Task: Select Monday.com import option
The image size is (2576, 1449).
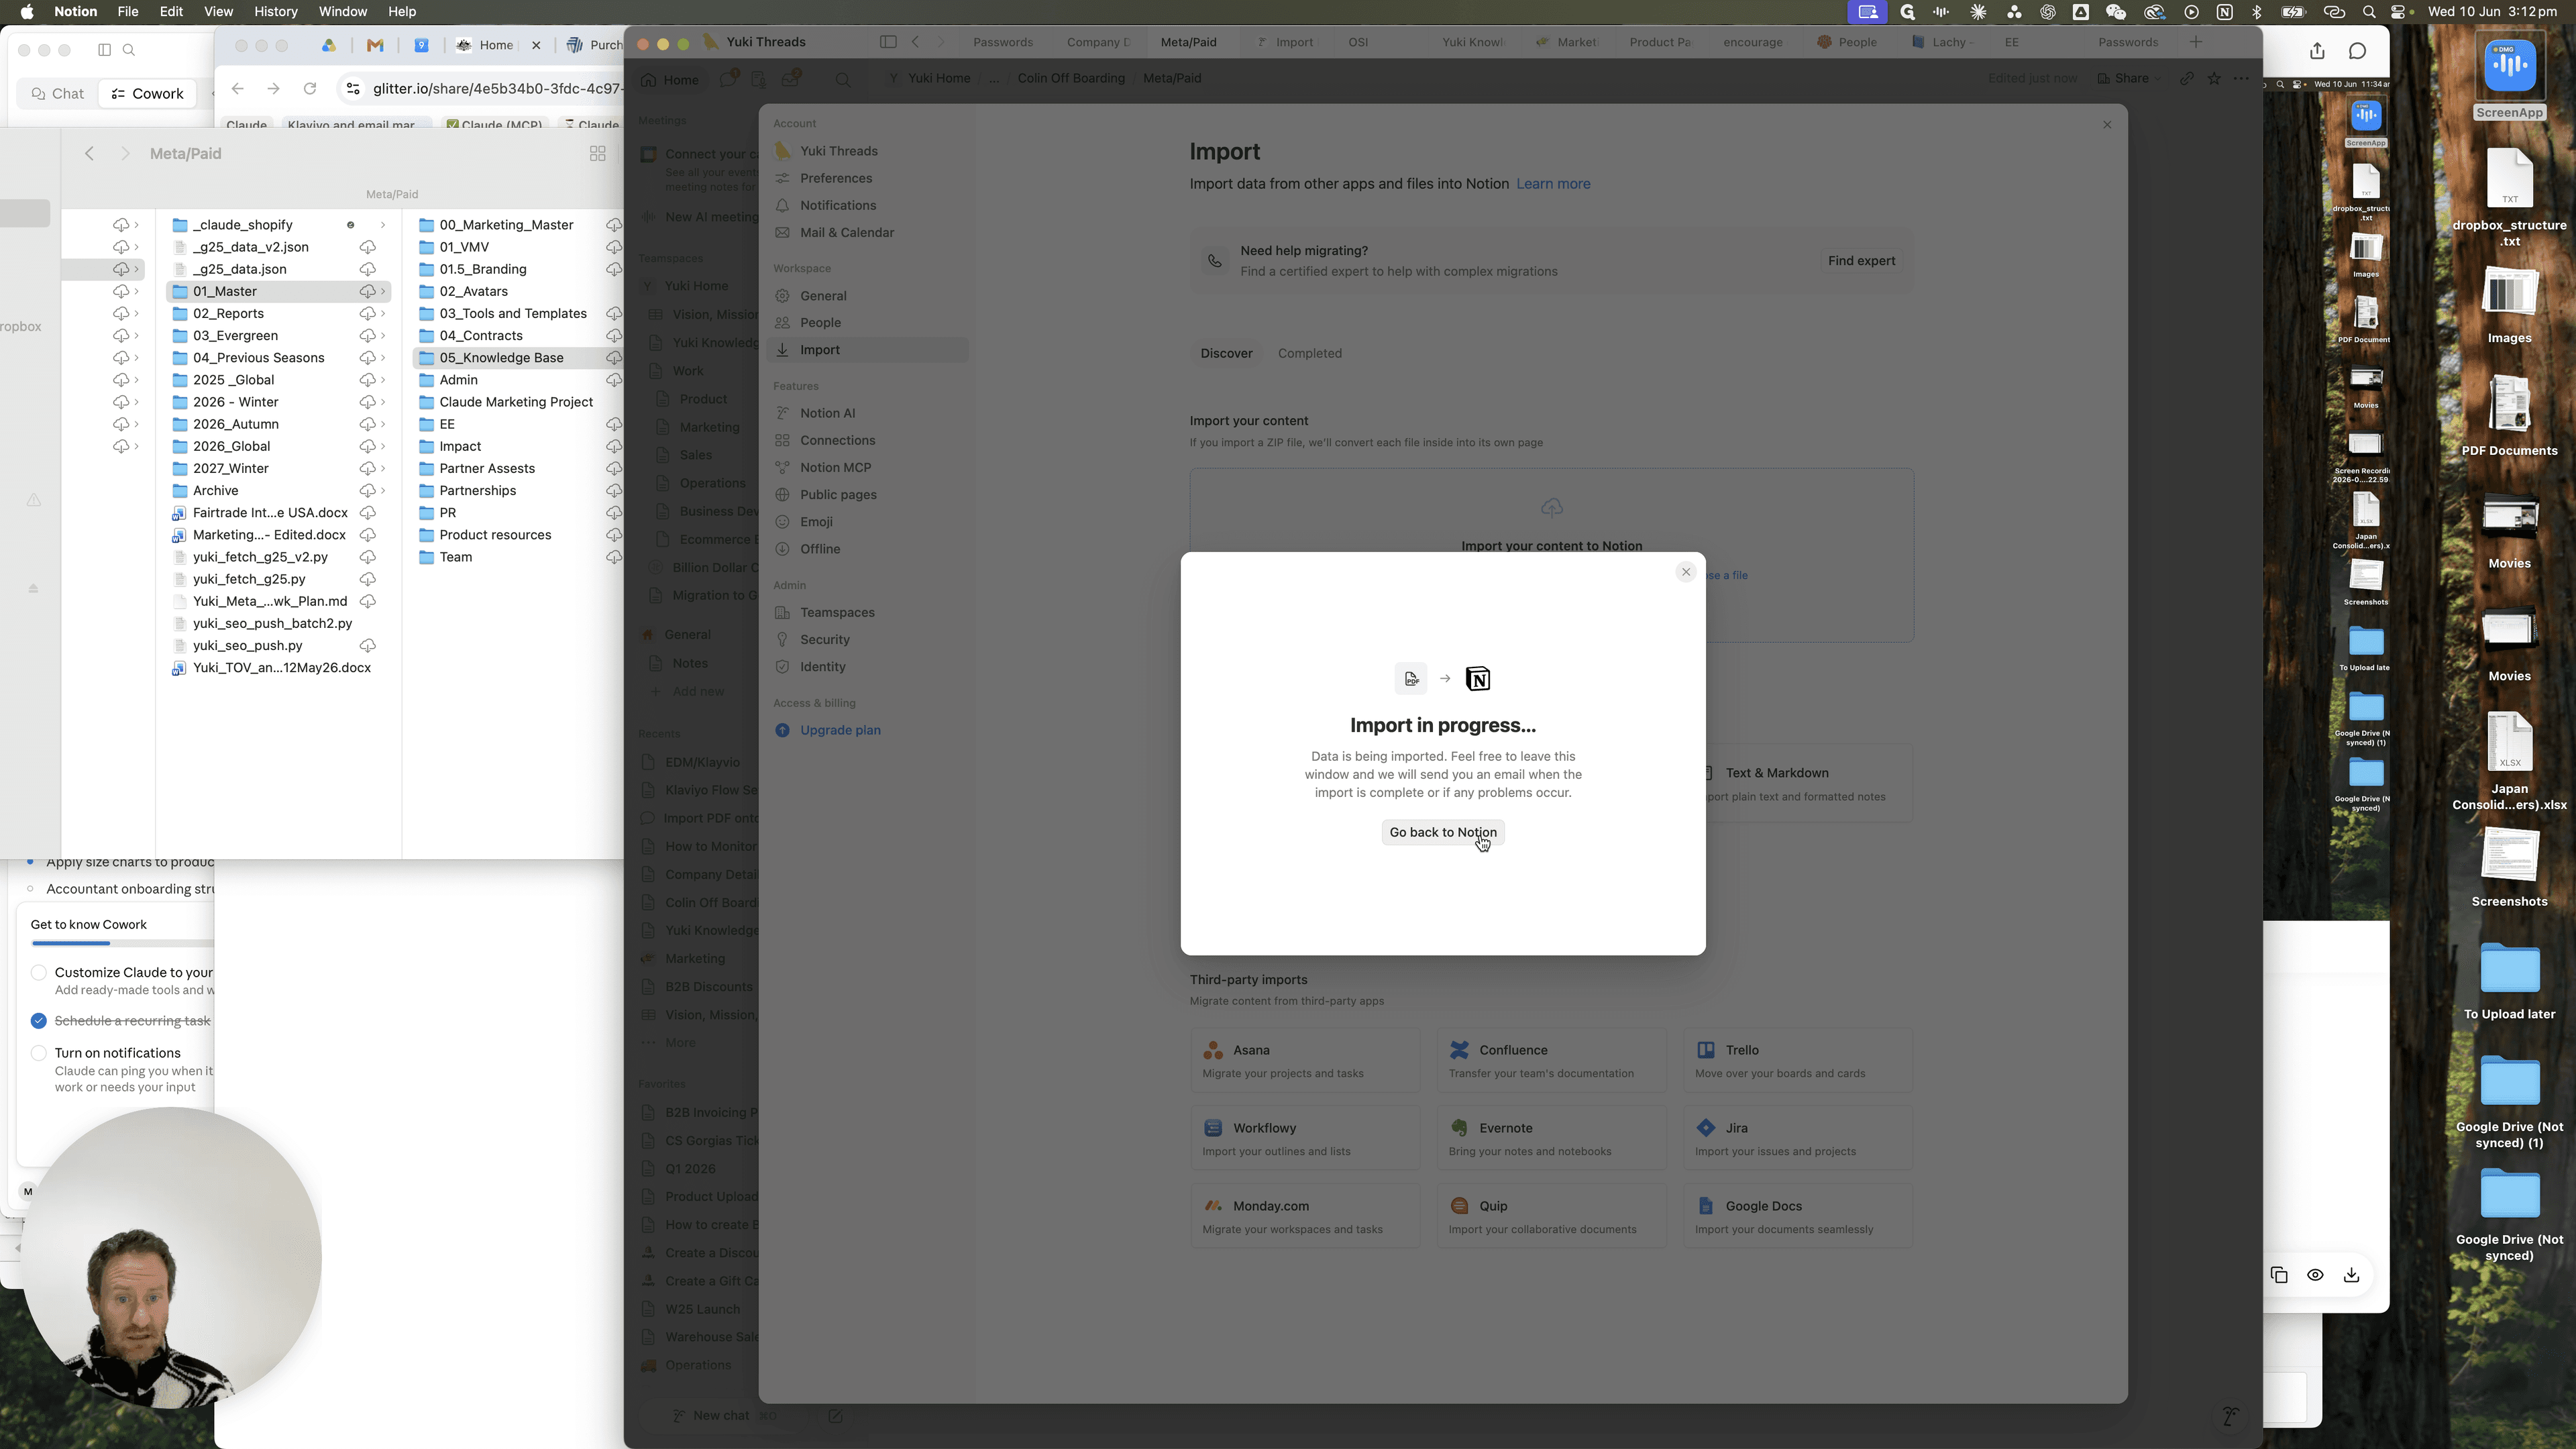Action: point(1304,1216)
